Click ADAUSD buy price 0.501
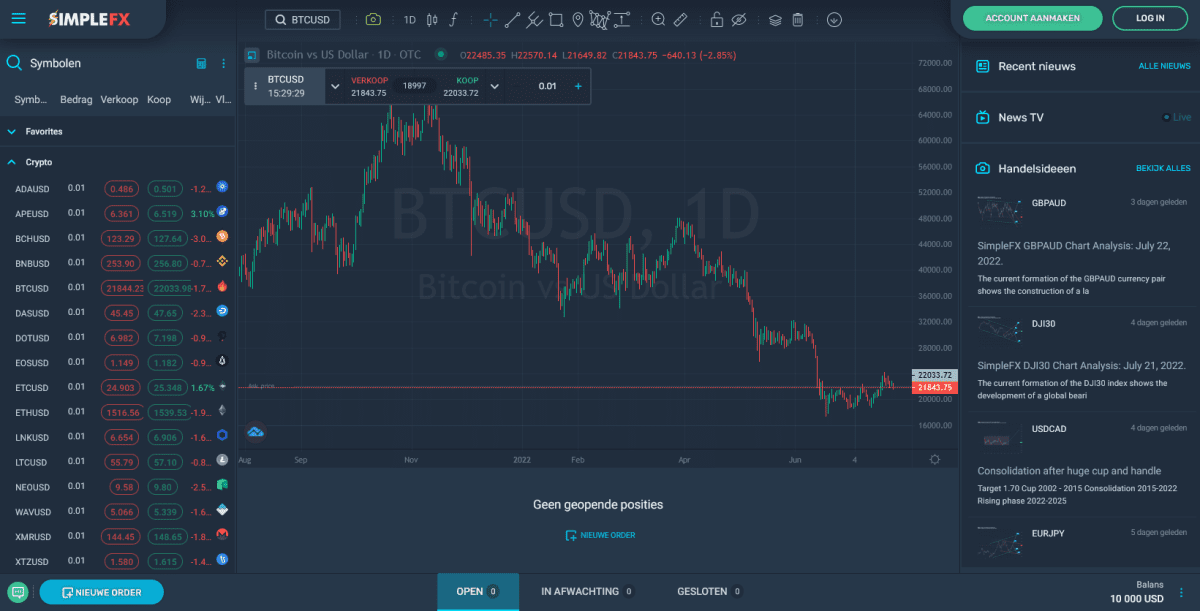 [x=166, y=188]
